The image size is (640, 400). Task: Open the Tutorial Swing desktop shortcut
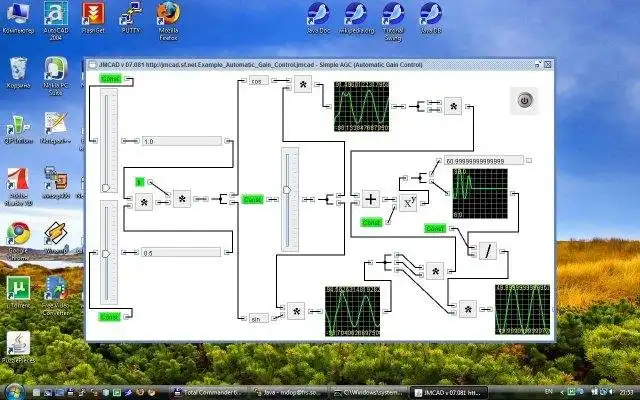pyautogui.click(x=393, y=22)
